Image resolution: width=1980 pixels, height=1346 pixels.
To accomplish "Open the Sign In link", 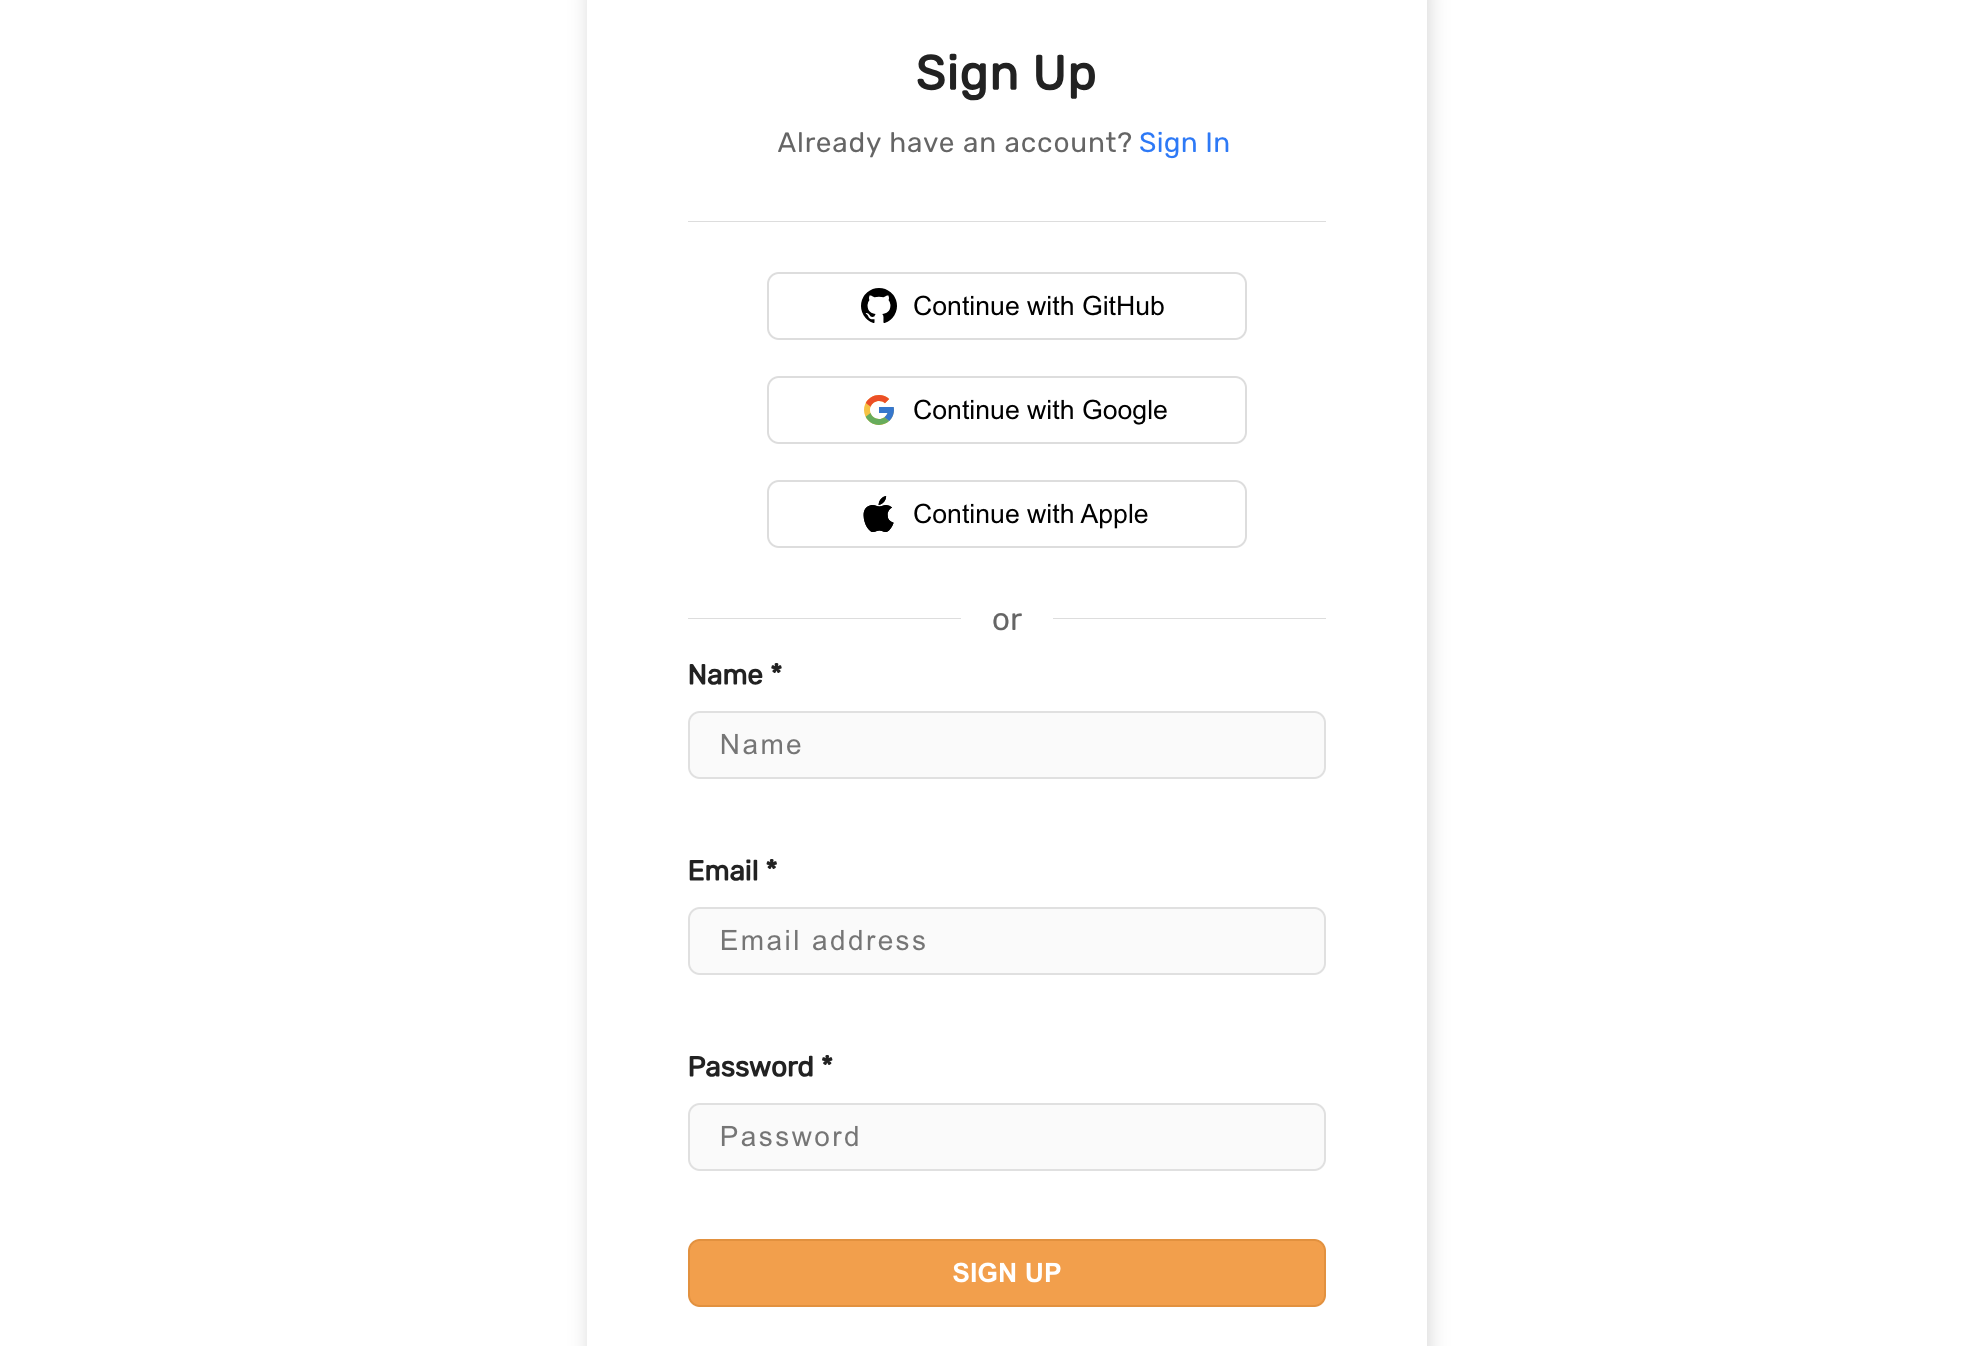I will [1184, 142].
